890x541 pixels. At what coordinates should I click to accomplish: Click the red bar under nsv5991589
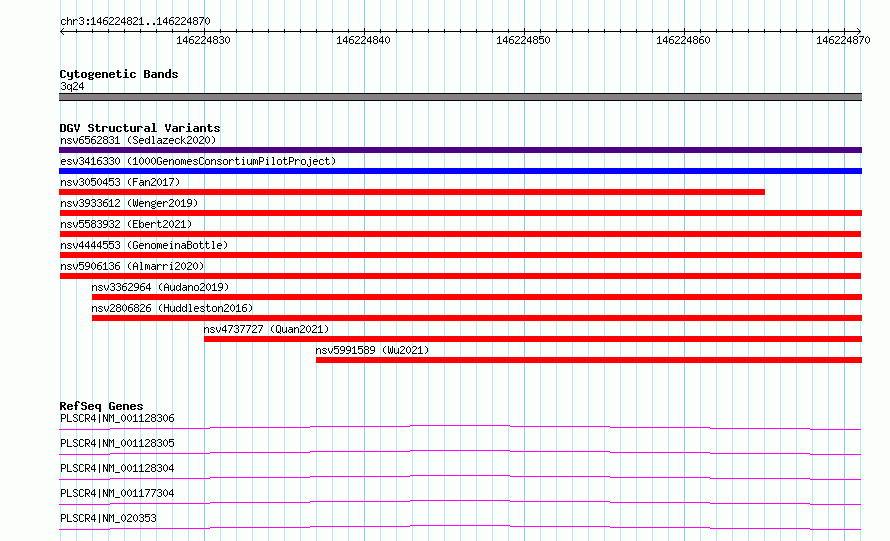(x=589, y=360)
